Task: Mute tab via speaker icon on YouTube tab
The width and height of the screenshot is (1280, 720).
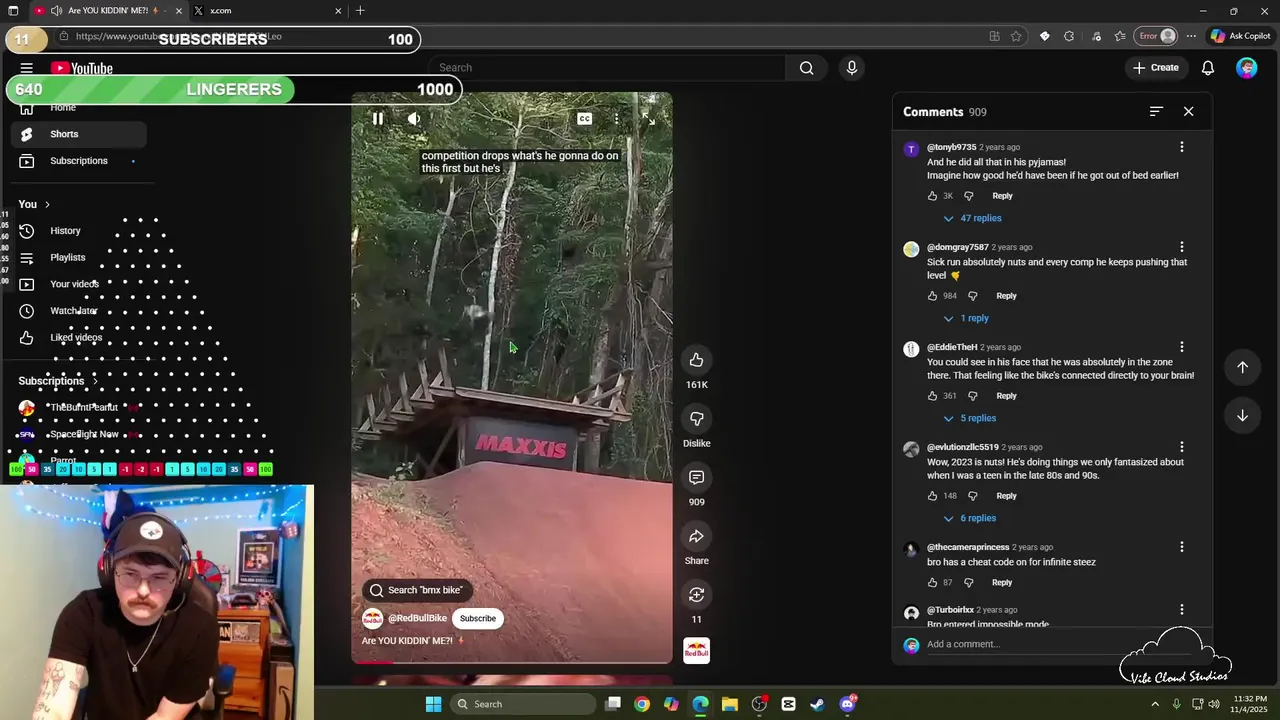Action: tap(58, 11)
